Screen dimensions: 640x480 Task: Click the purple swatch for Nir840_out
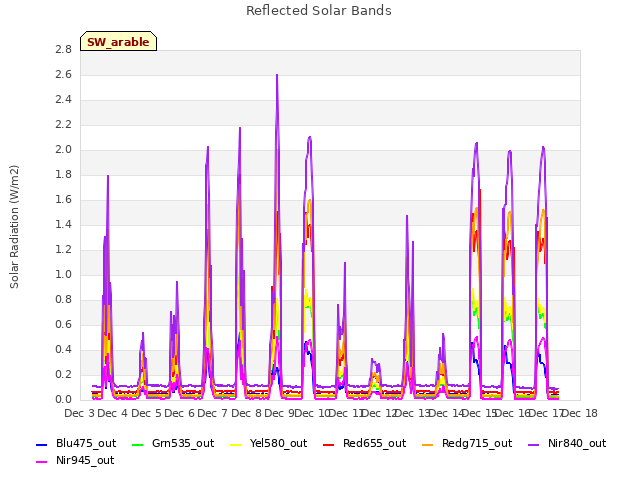coord(533,444)
